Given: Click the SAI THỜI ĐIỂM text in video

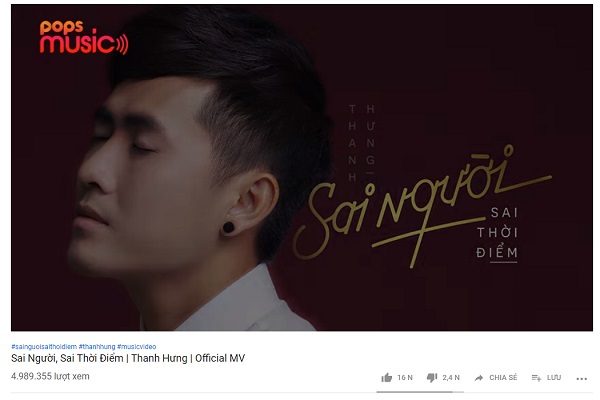Looking at the screenshot, I should [x=497, y=233].
